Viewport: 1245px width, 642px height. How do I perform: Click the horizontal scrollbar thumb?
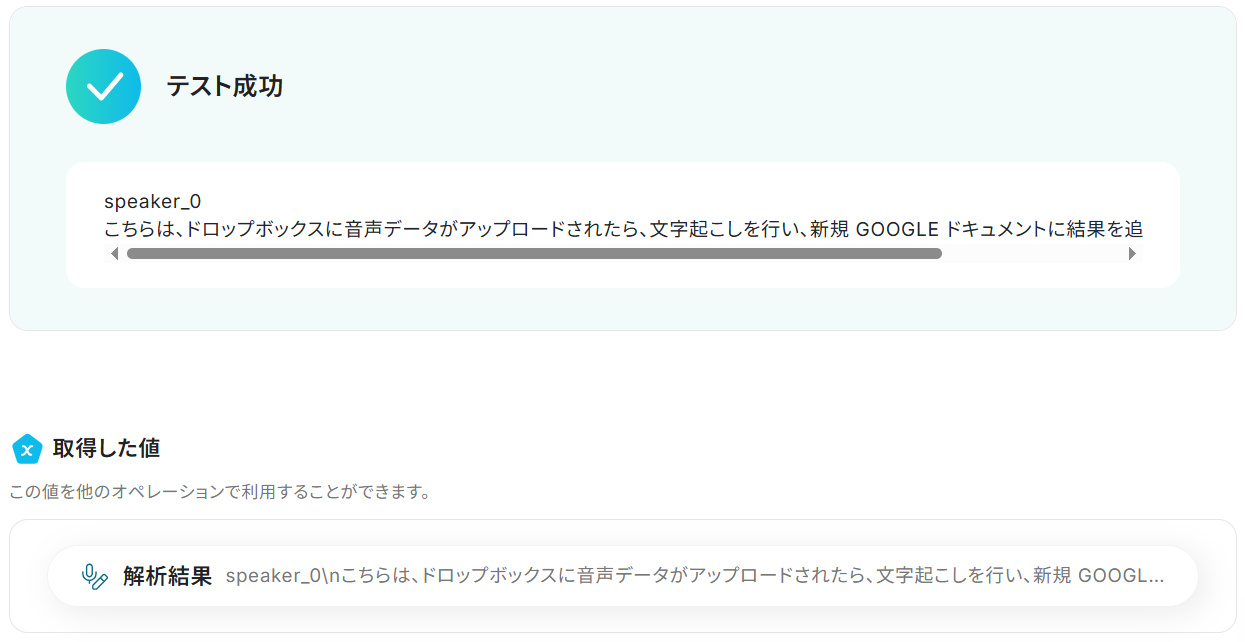click(x=534, y=254)
